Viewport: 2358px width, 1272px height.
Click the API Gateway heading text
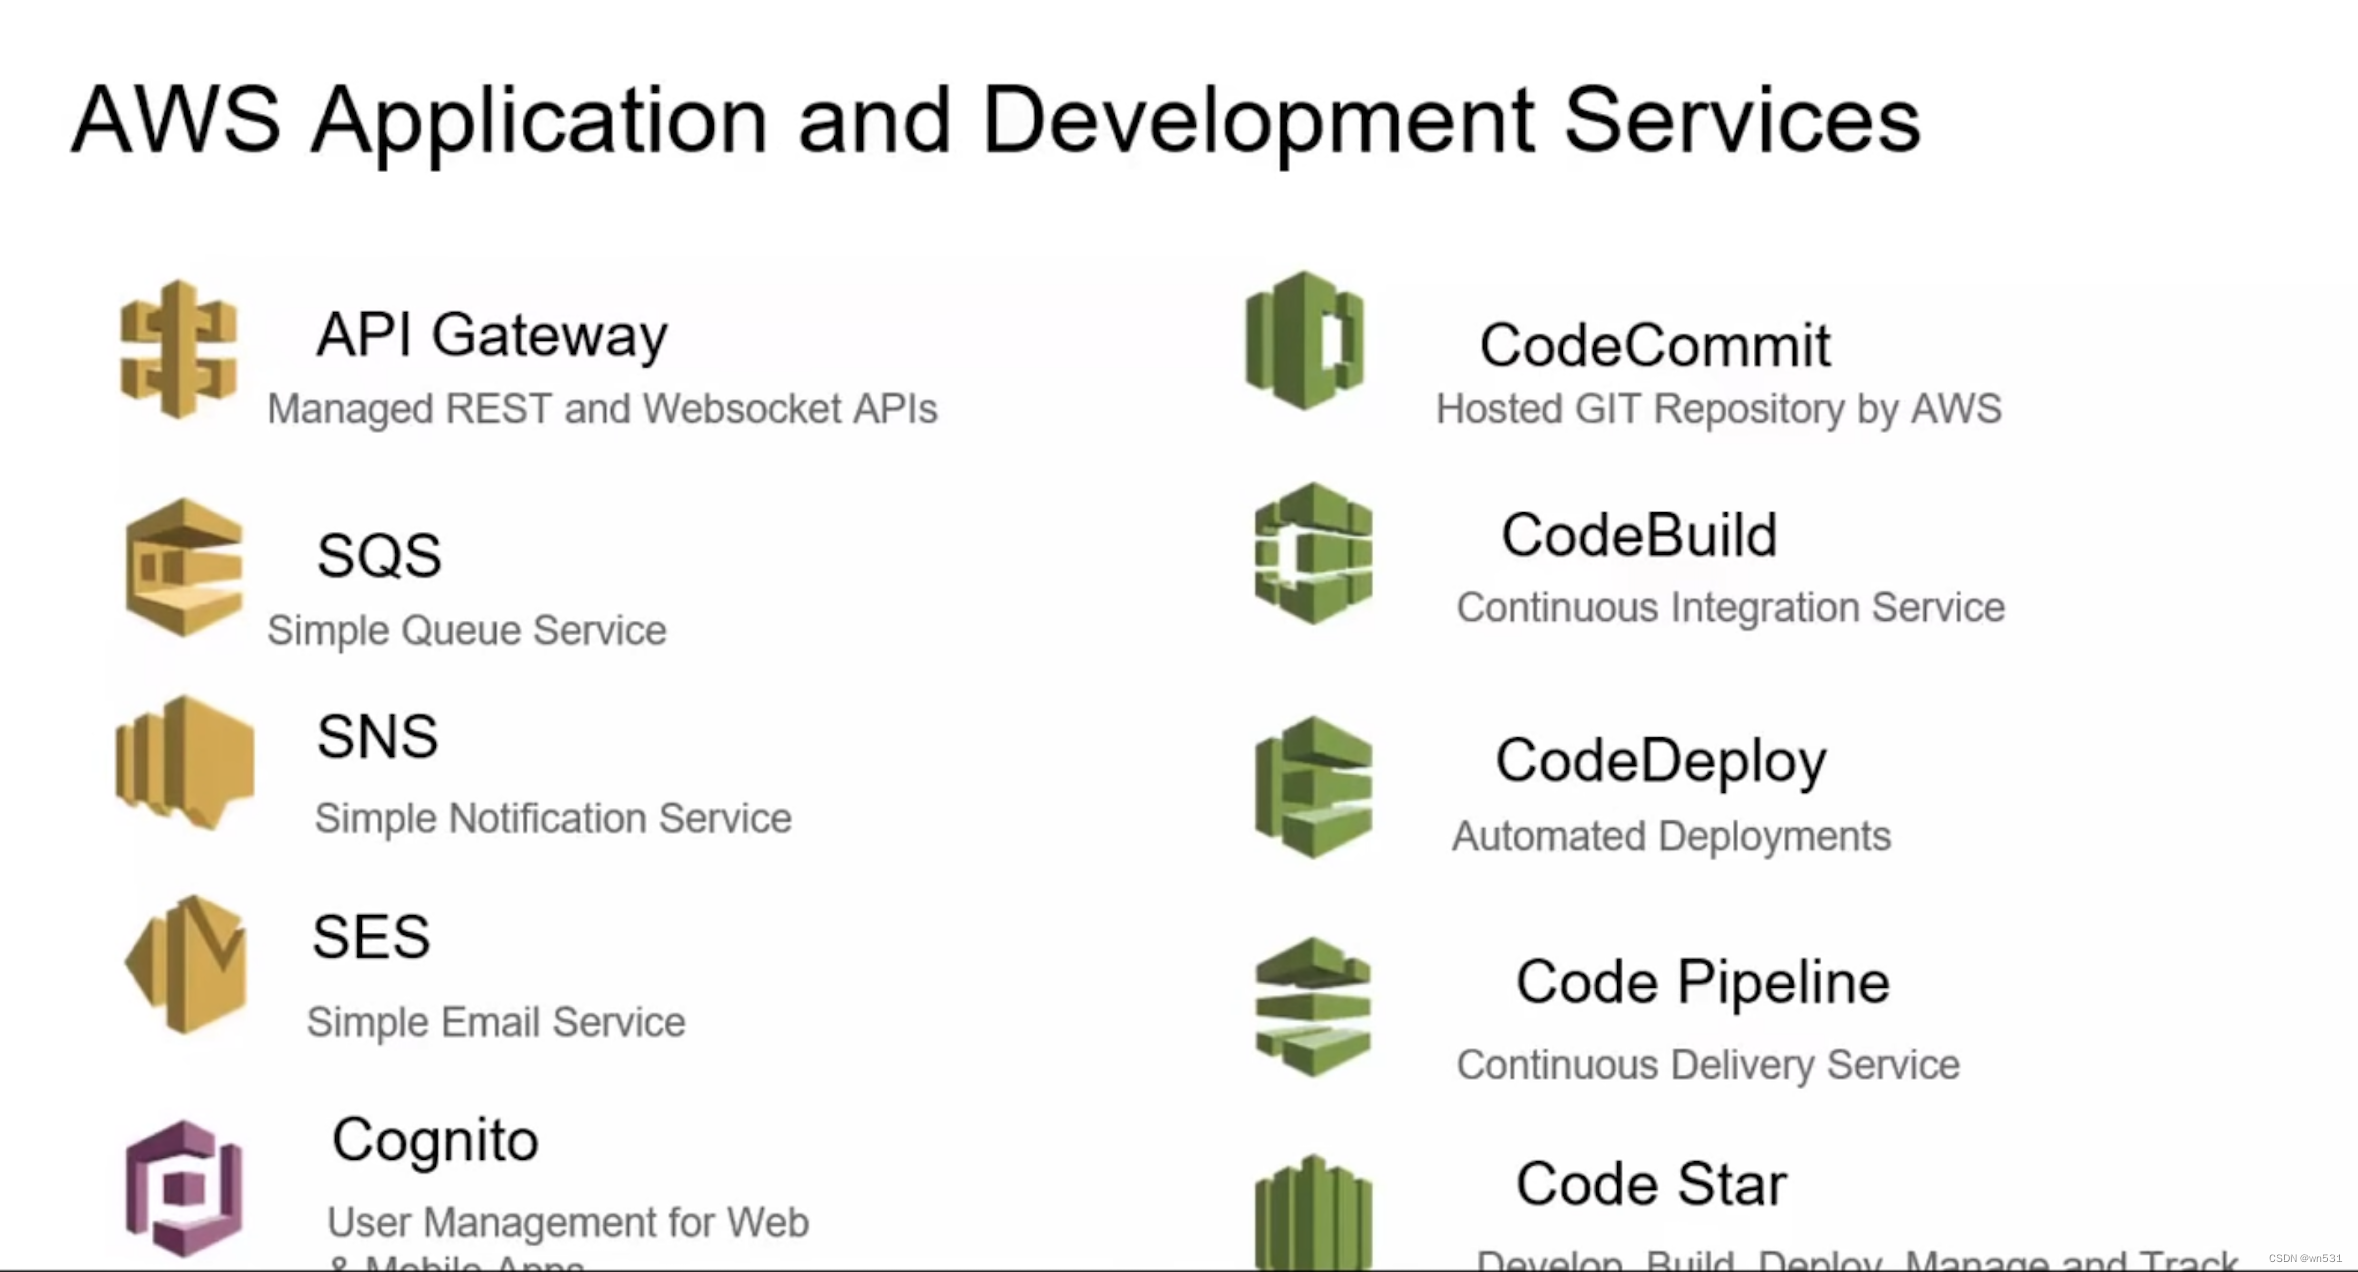(492, 334)
